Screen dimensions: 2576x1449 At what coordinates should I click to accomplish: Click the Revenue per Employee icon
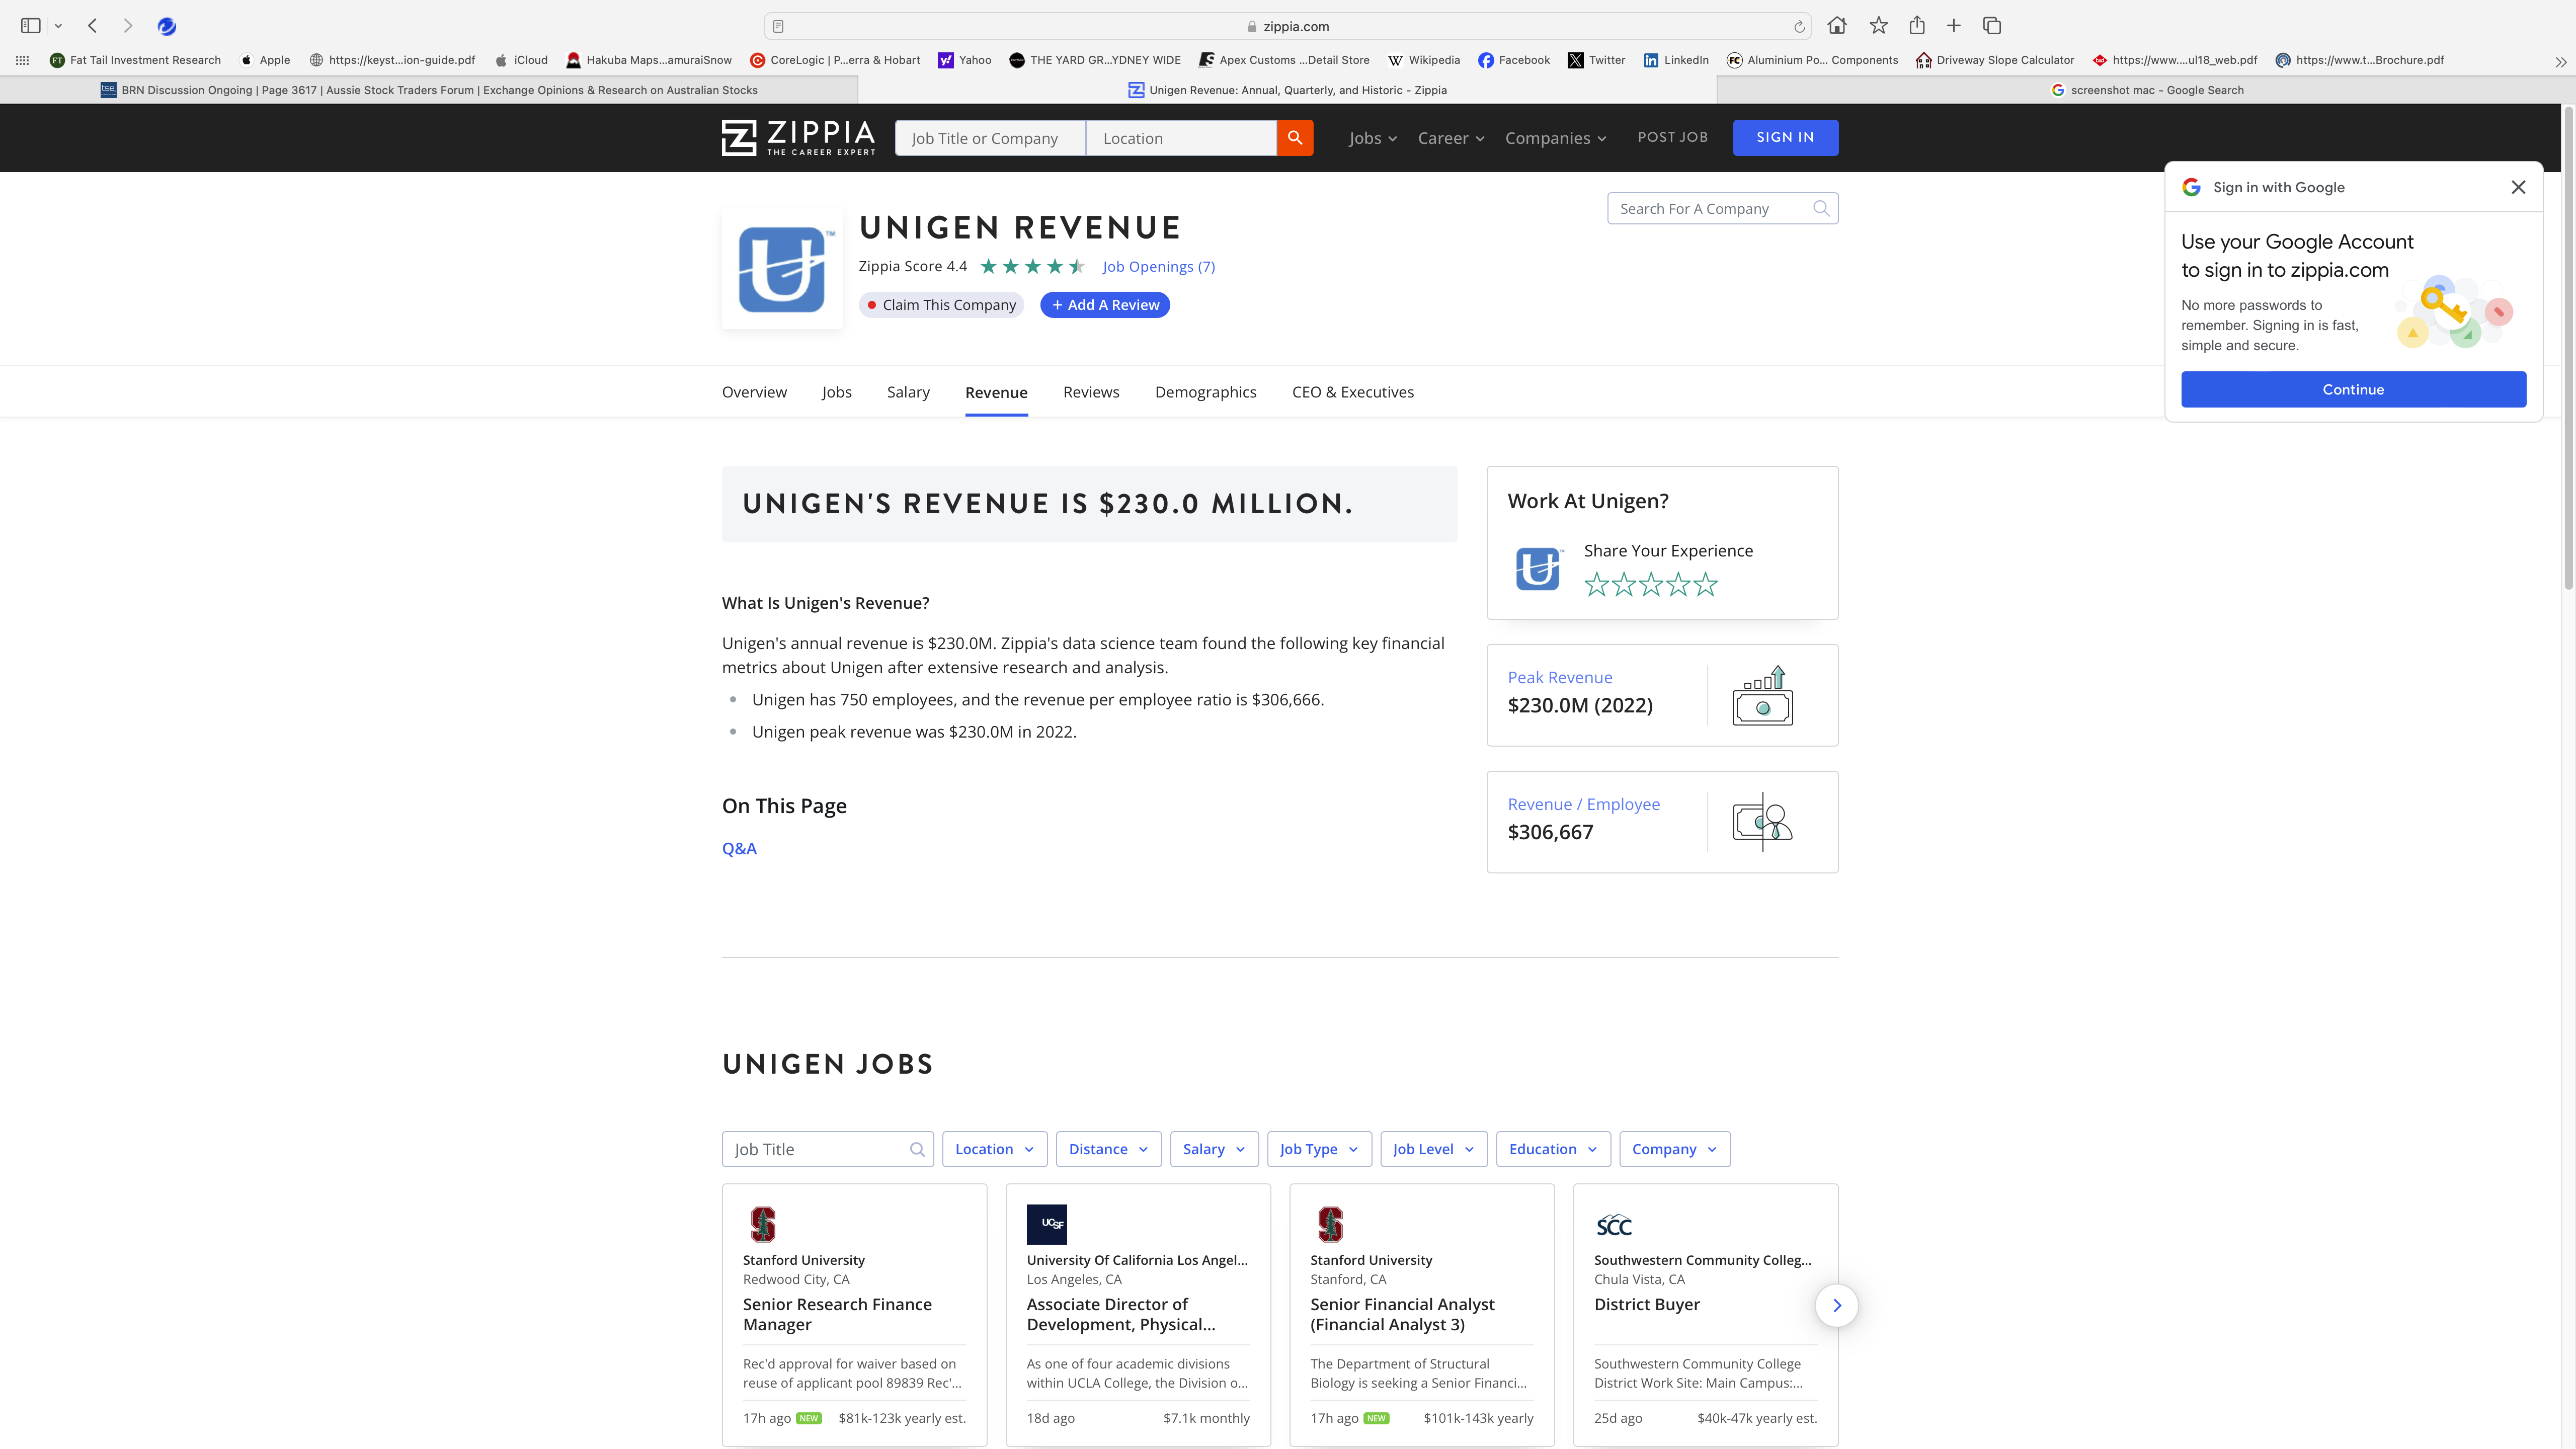pos(1763,822)
